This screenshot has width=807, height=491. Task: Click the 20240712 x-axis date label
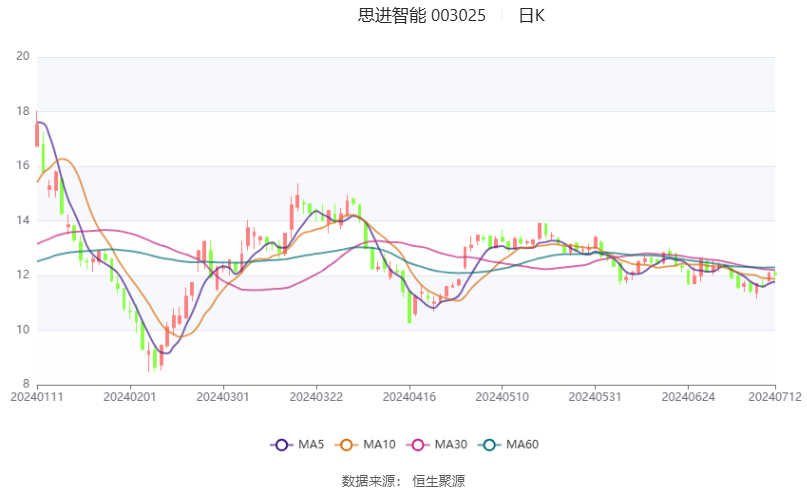(x=775, y=397)
